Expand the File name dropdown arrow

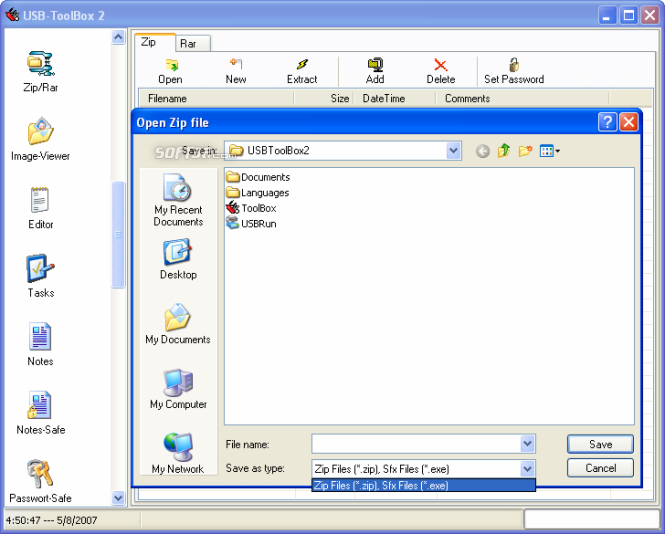pos(527,444)
